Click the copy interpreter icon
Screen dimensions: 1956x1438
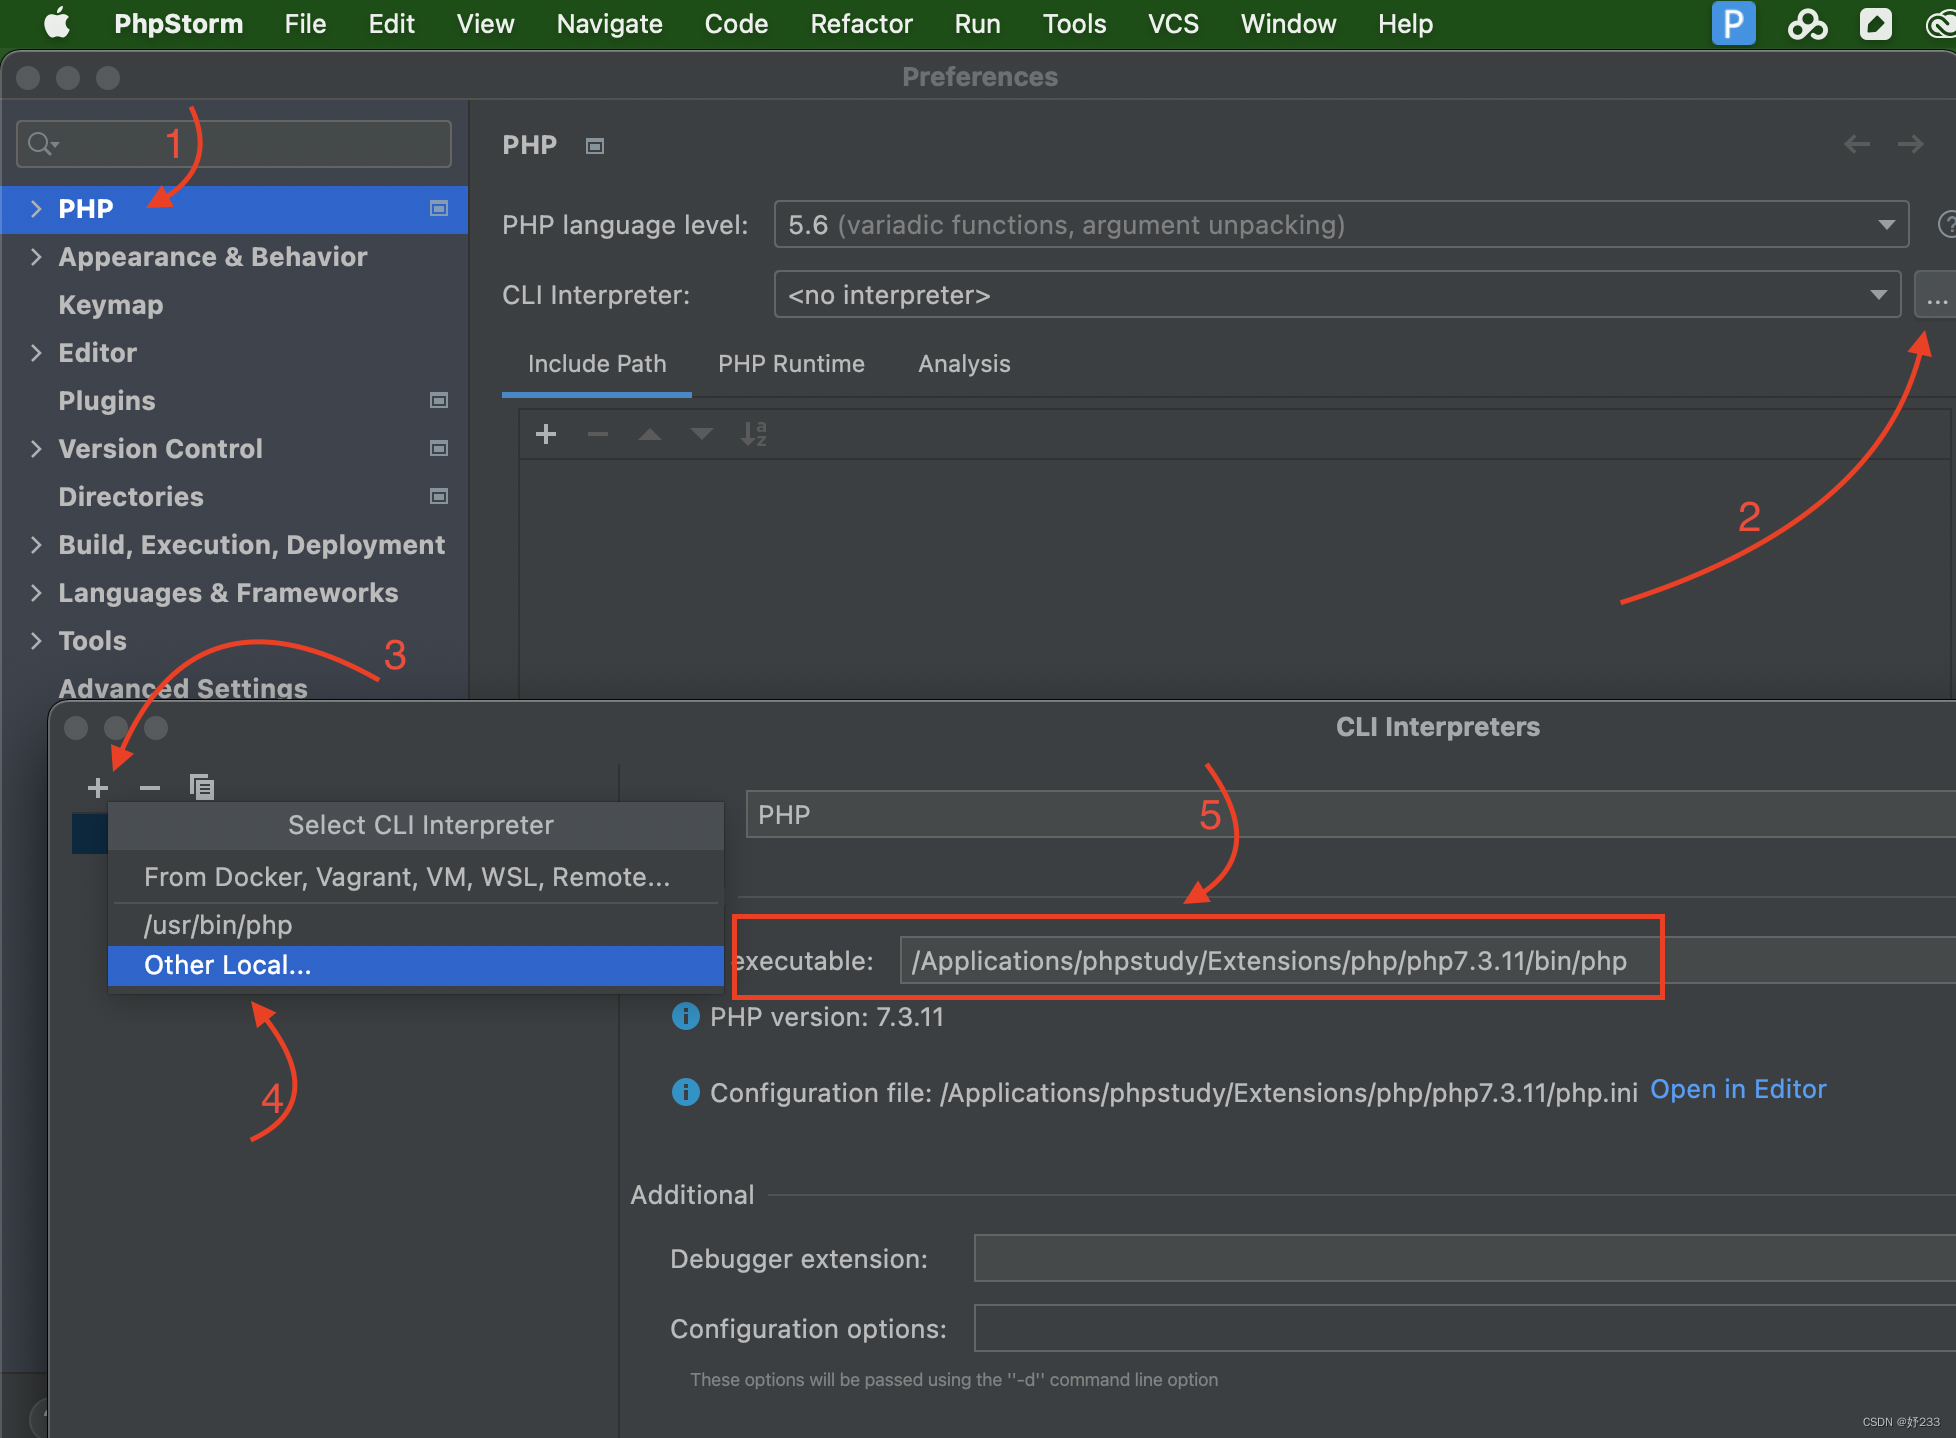202,788
